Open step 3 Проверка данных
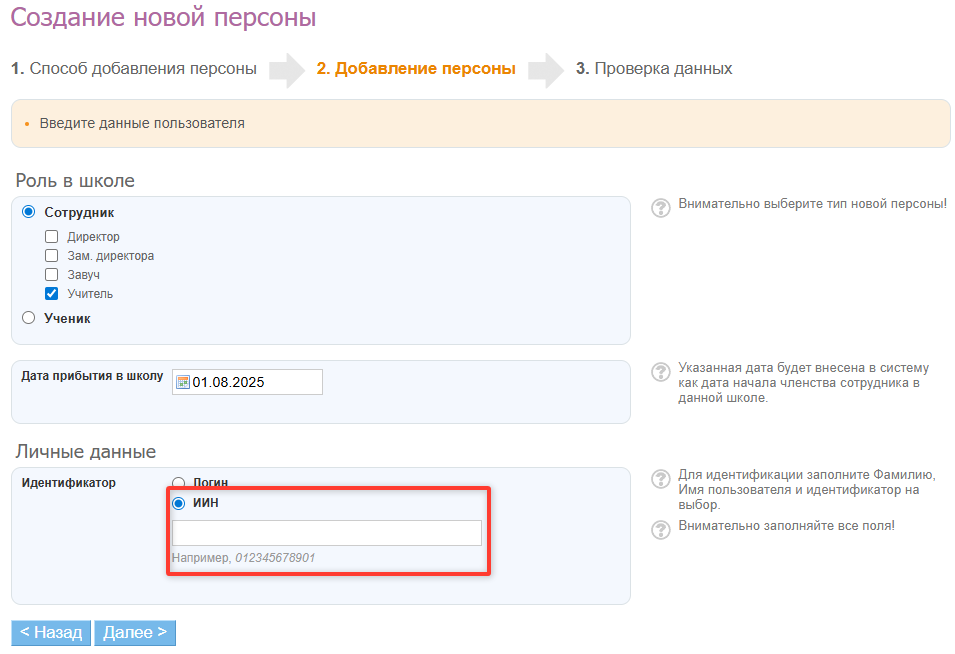Screen dimensions: 955x654 click(x=654, y=69)
